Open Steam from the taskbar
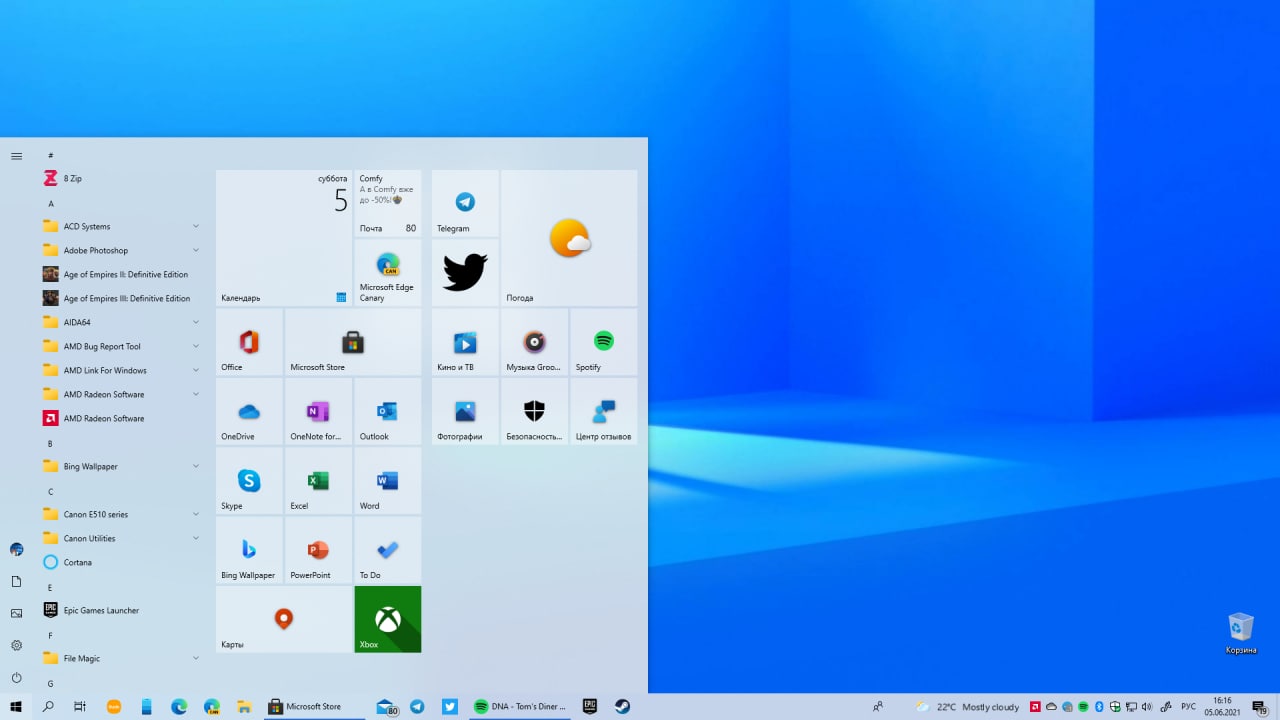Viewport: 1280px width, 720px height. [x=622, y=706]
